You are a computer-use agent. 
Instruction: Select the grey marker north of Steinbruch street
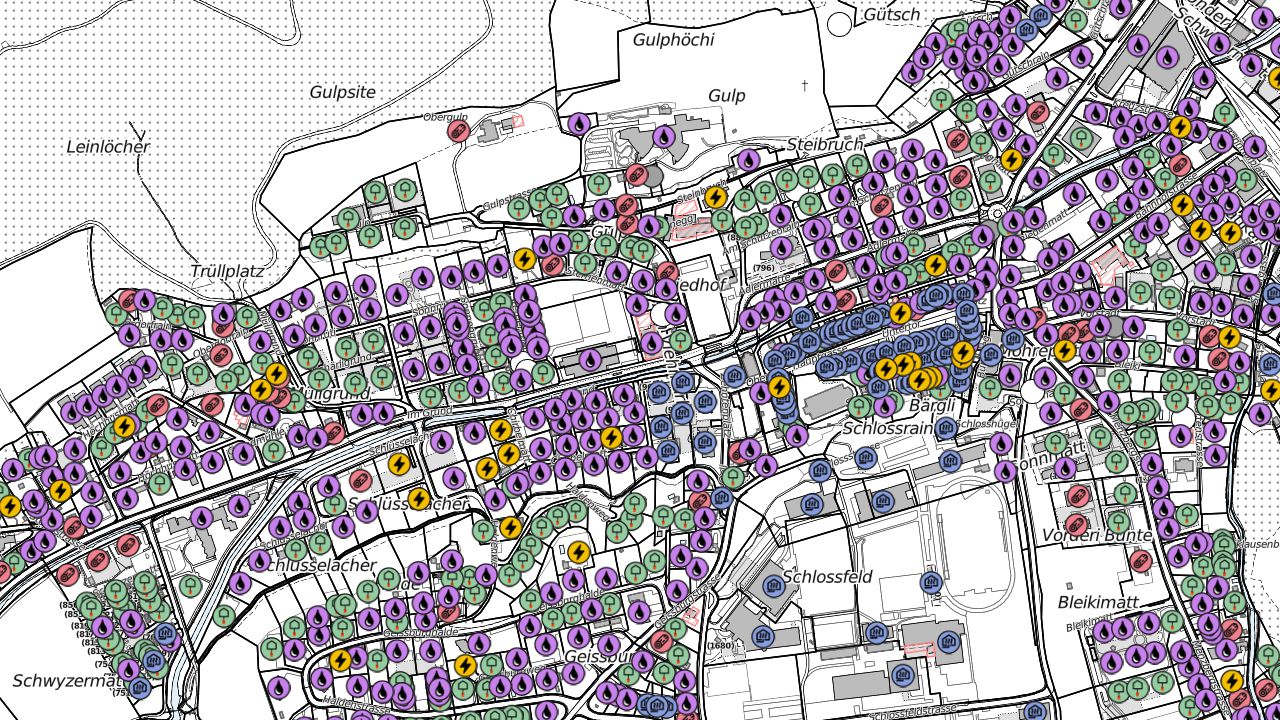tap(654, 176)
